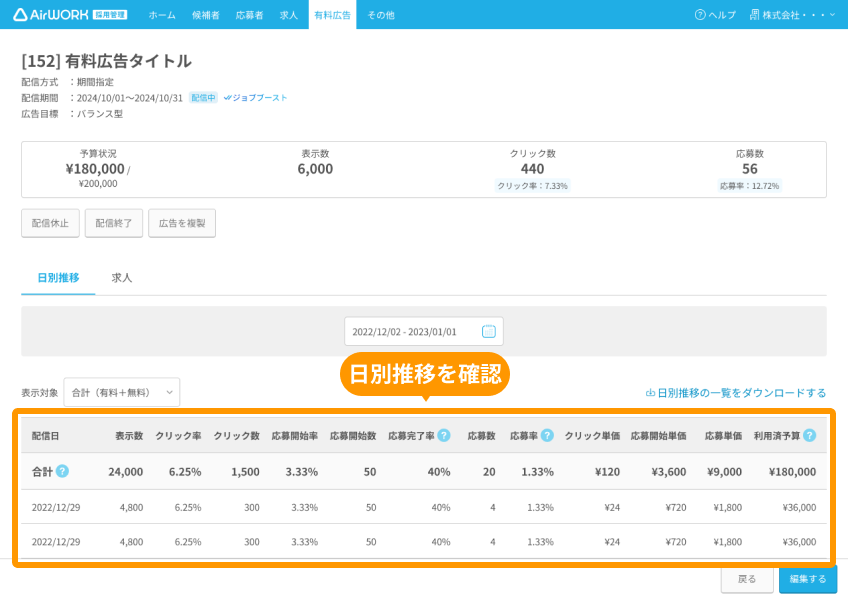Click ¥180,000 in 合計 row
Screen dimensions: 848x599
[792, 472]
